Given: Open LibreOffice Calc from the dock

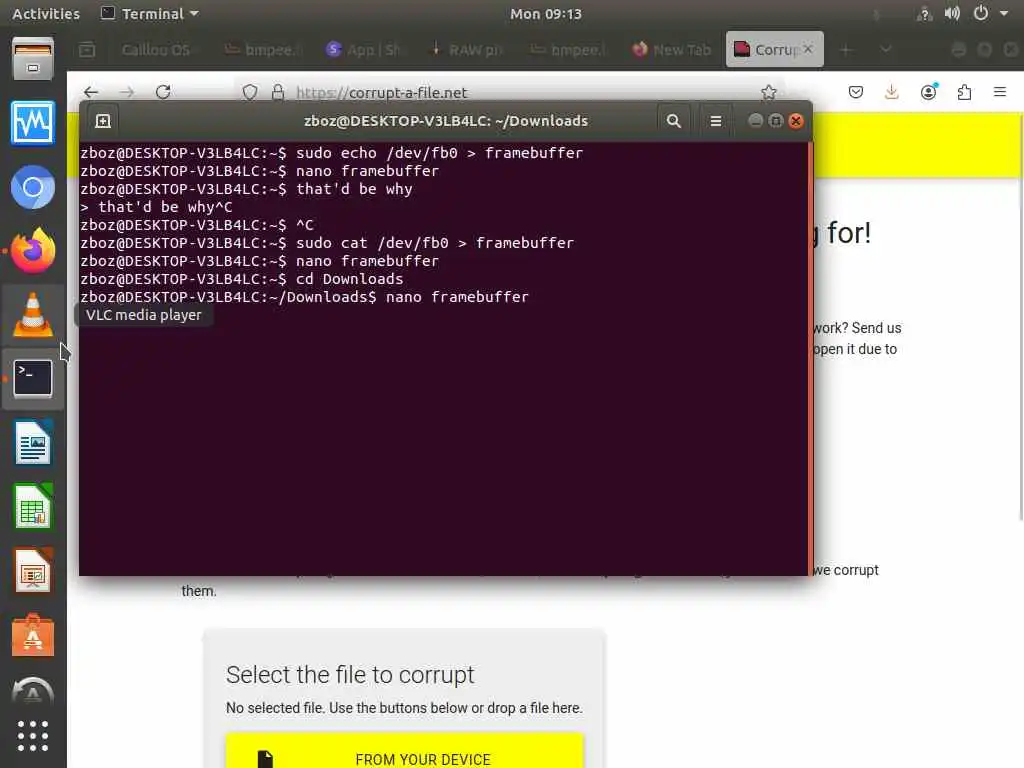Looking at the screenshot, I should pos(33,507).
